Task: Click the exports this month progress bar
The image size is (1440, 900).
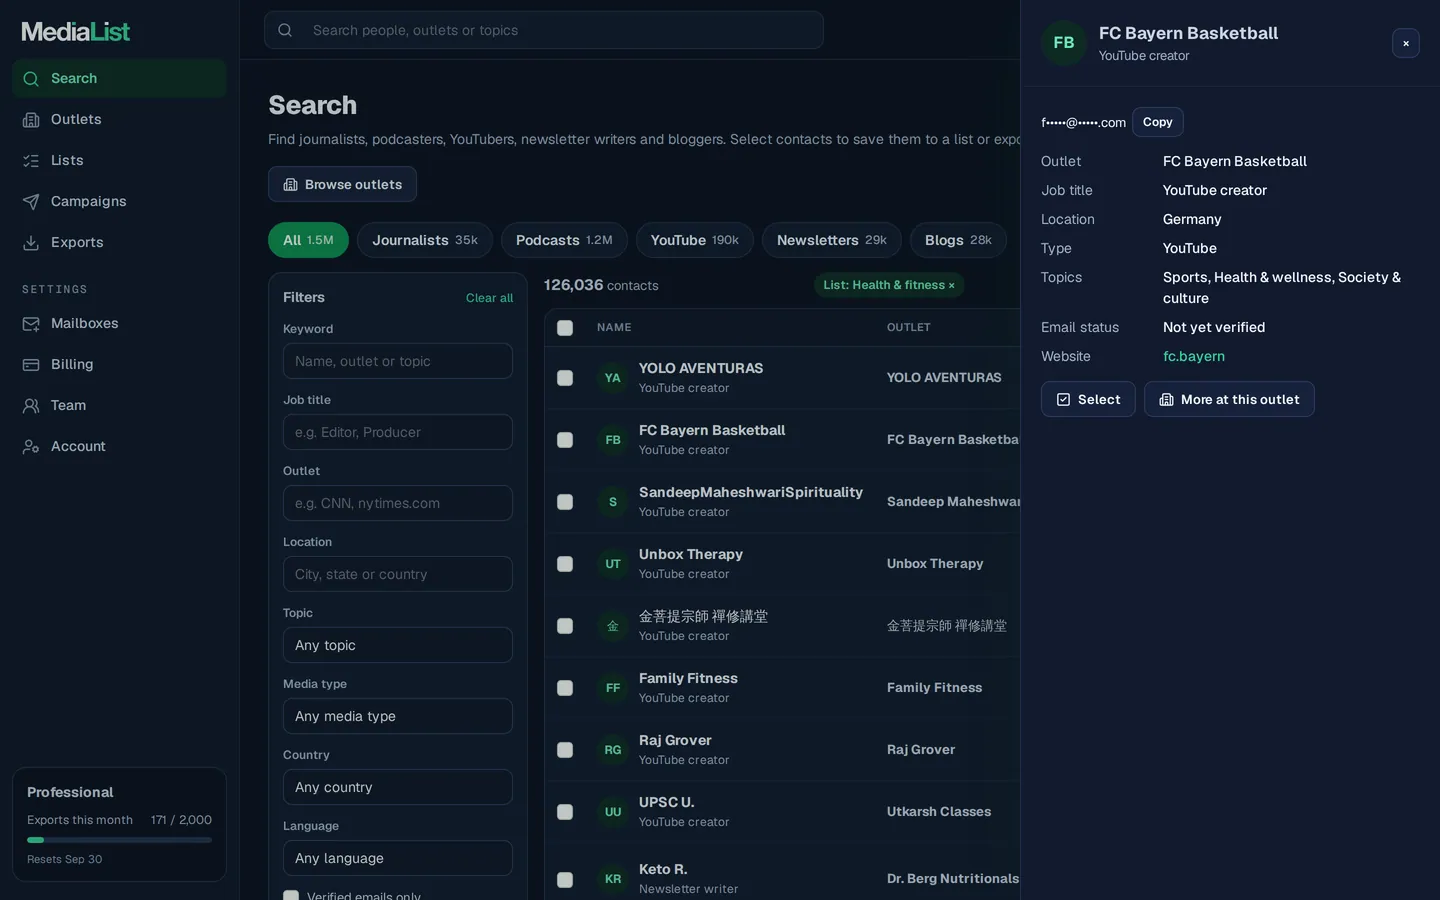Action: (119, 840)
